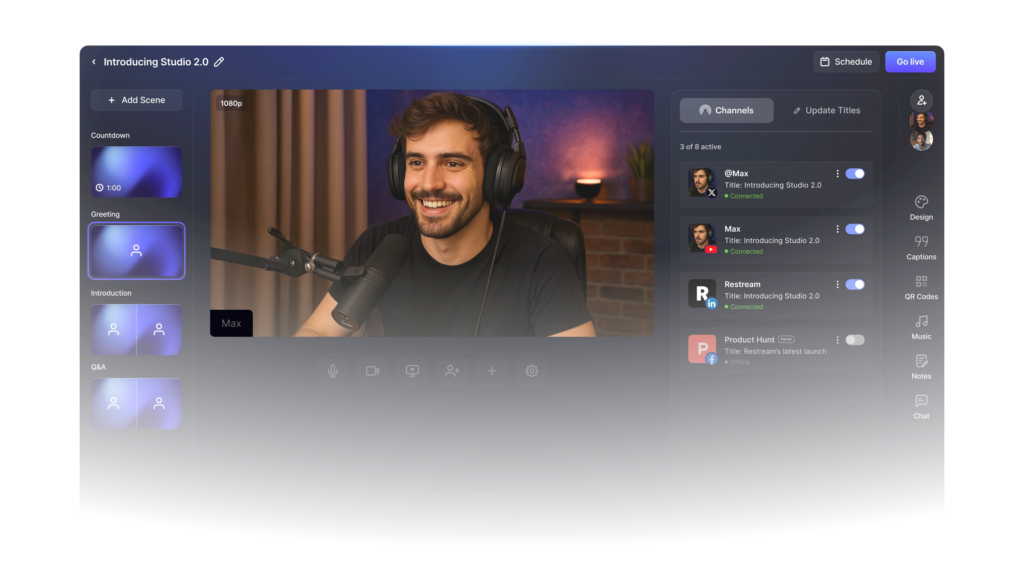Disable the @Max channel toggle

tap(855, 174)
